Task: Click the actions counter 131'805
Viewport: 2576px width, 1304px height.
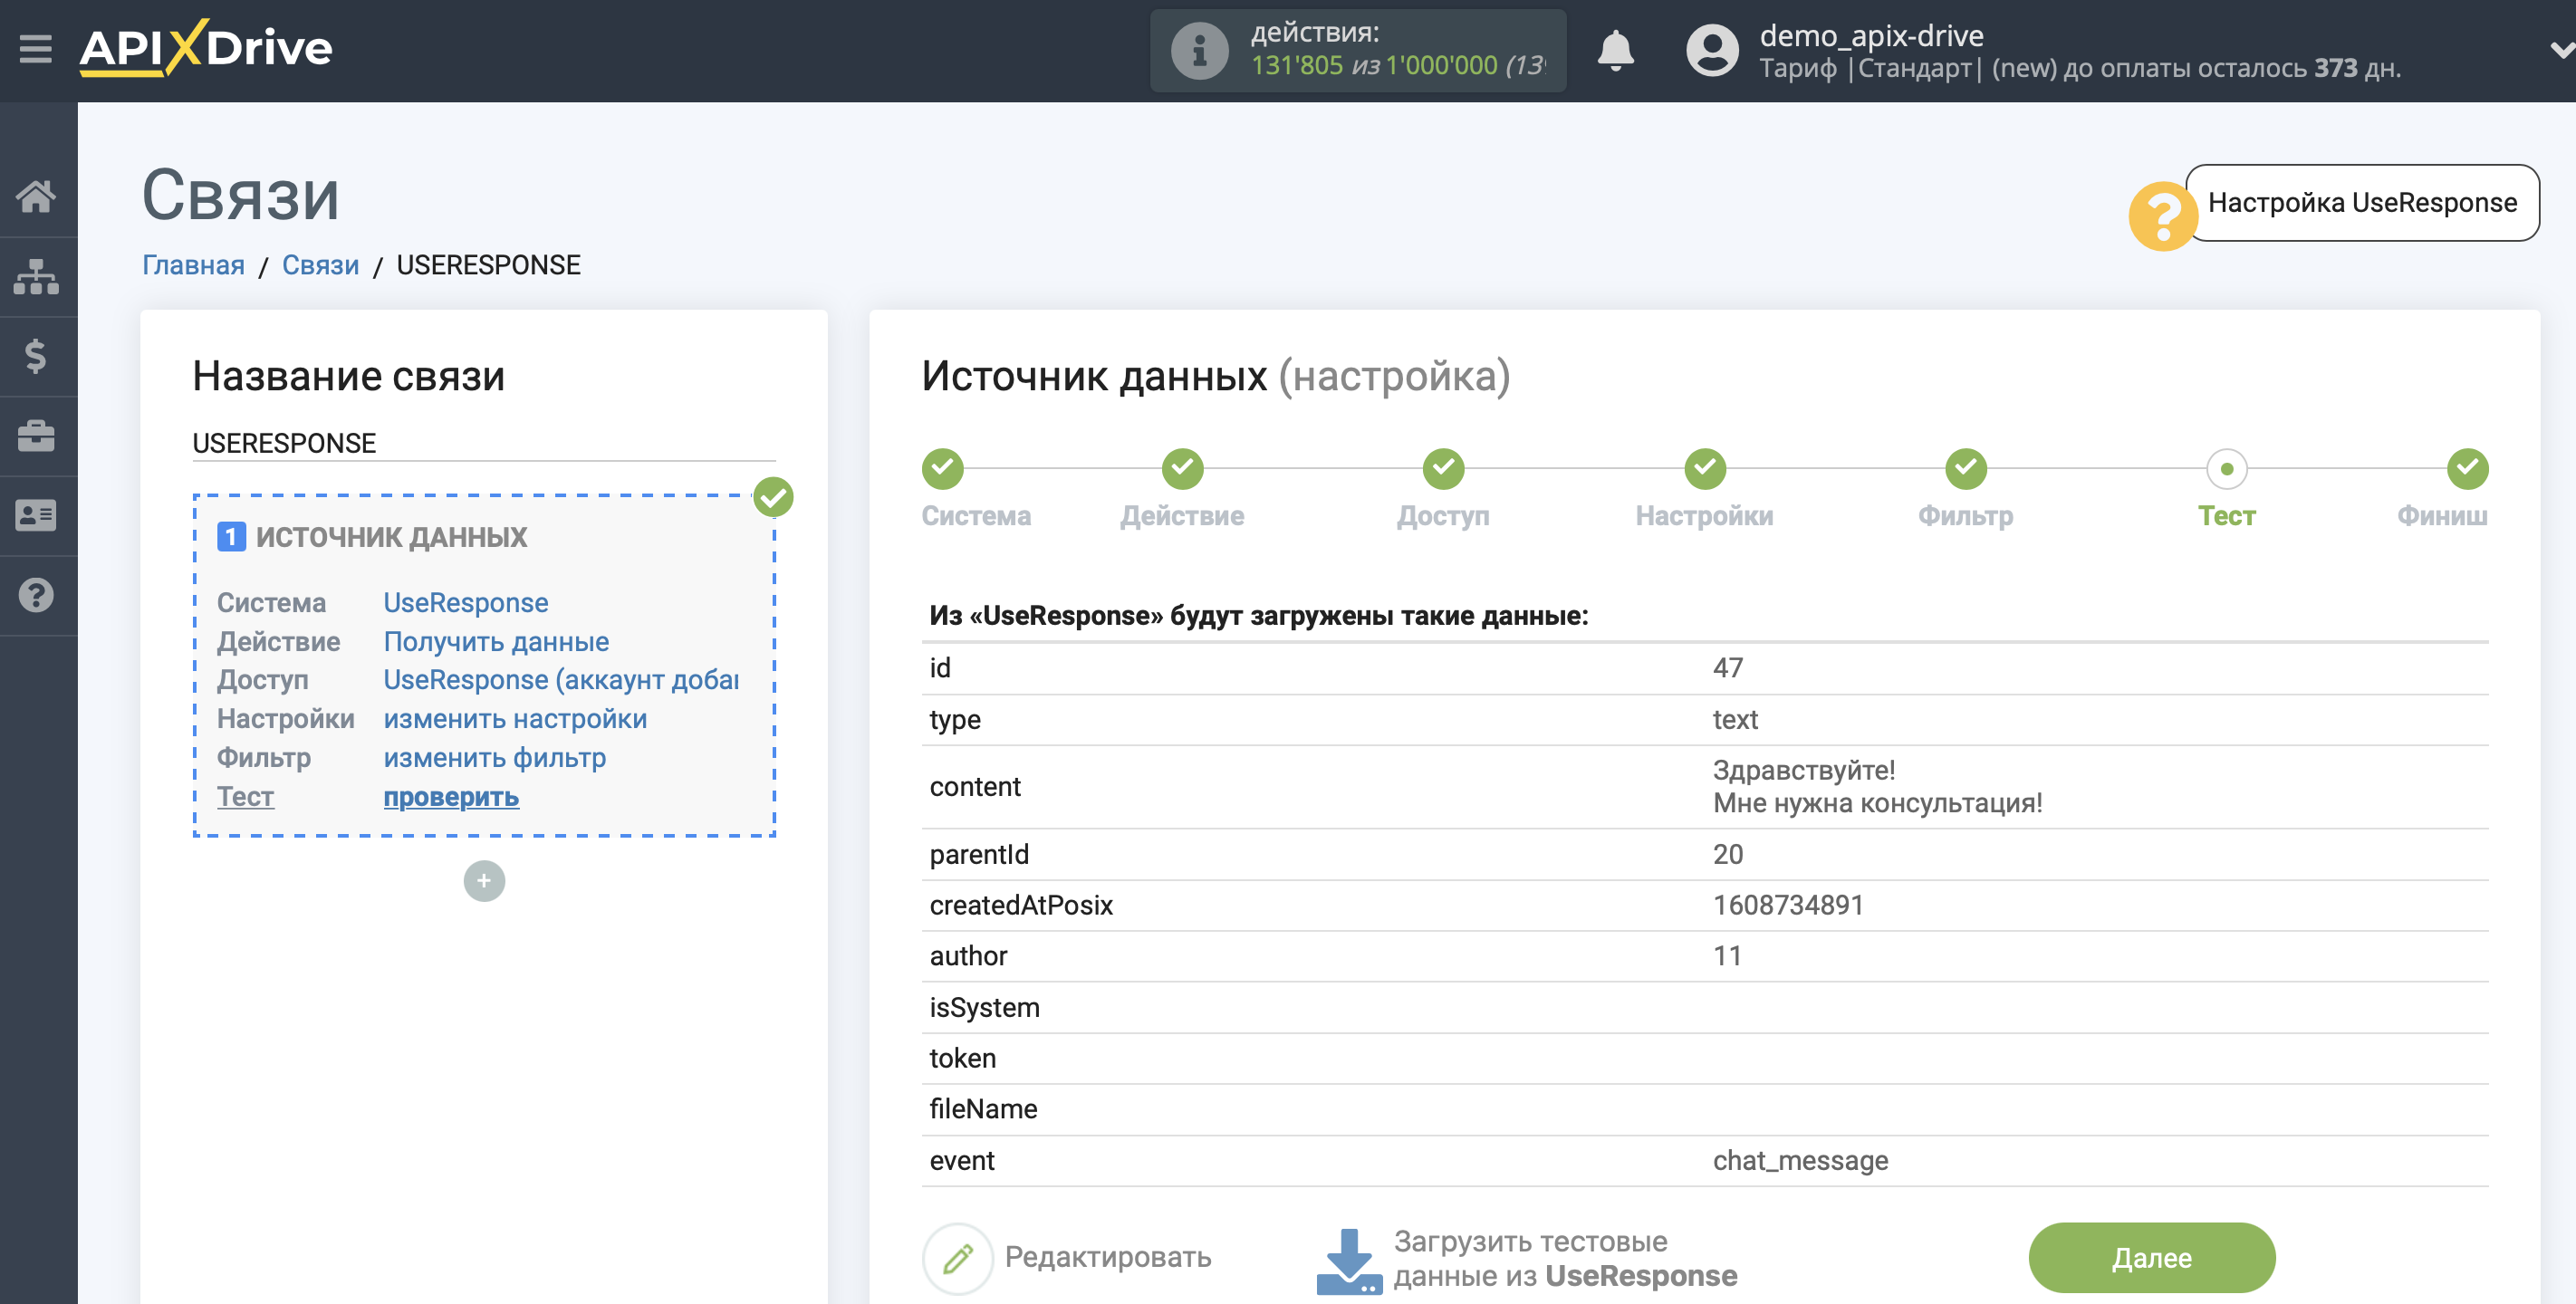Action: tap(1296, 66)
